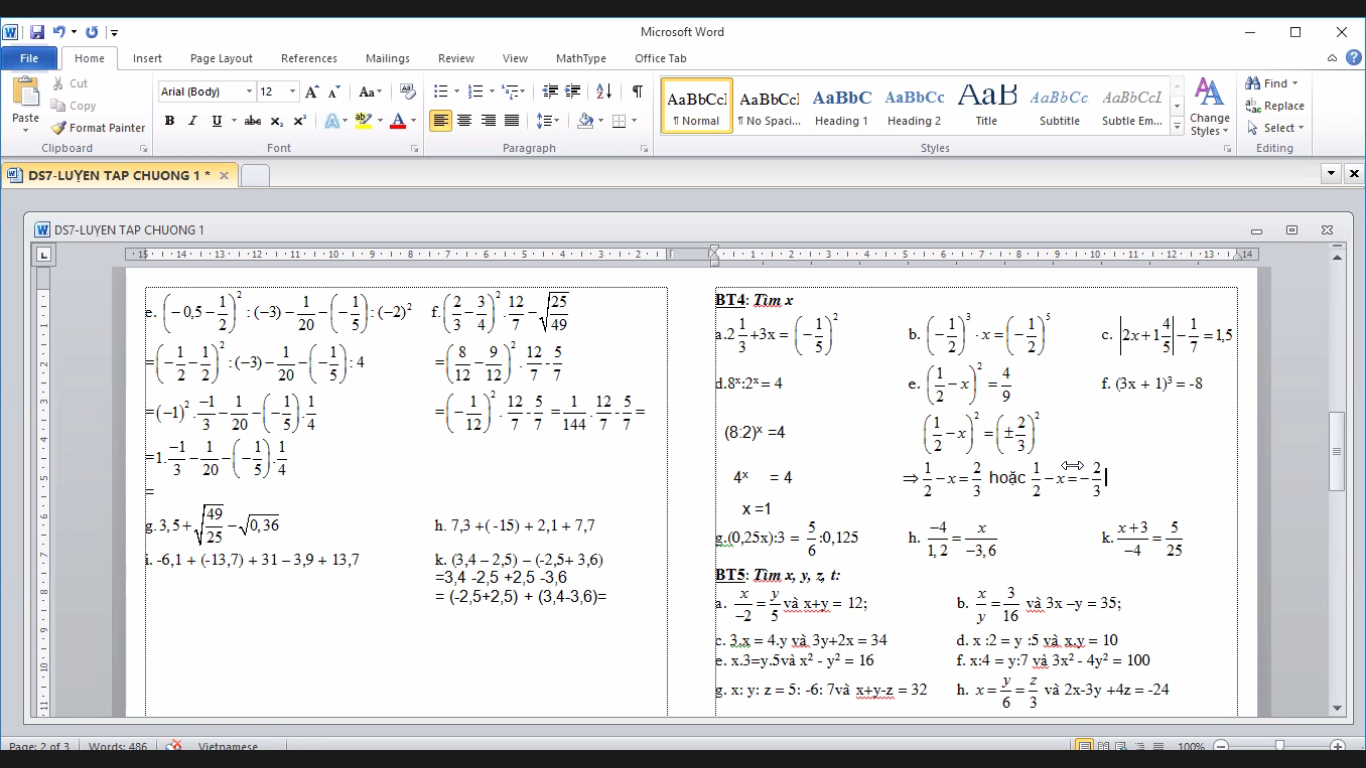Open the Find tool
The height and width of the screenshot is (768, 1366).
(x=1270, y=84)
